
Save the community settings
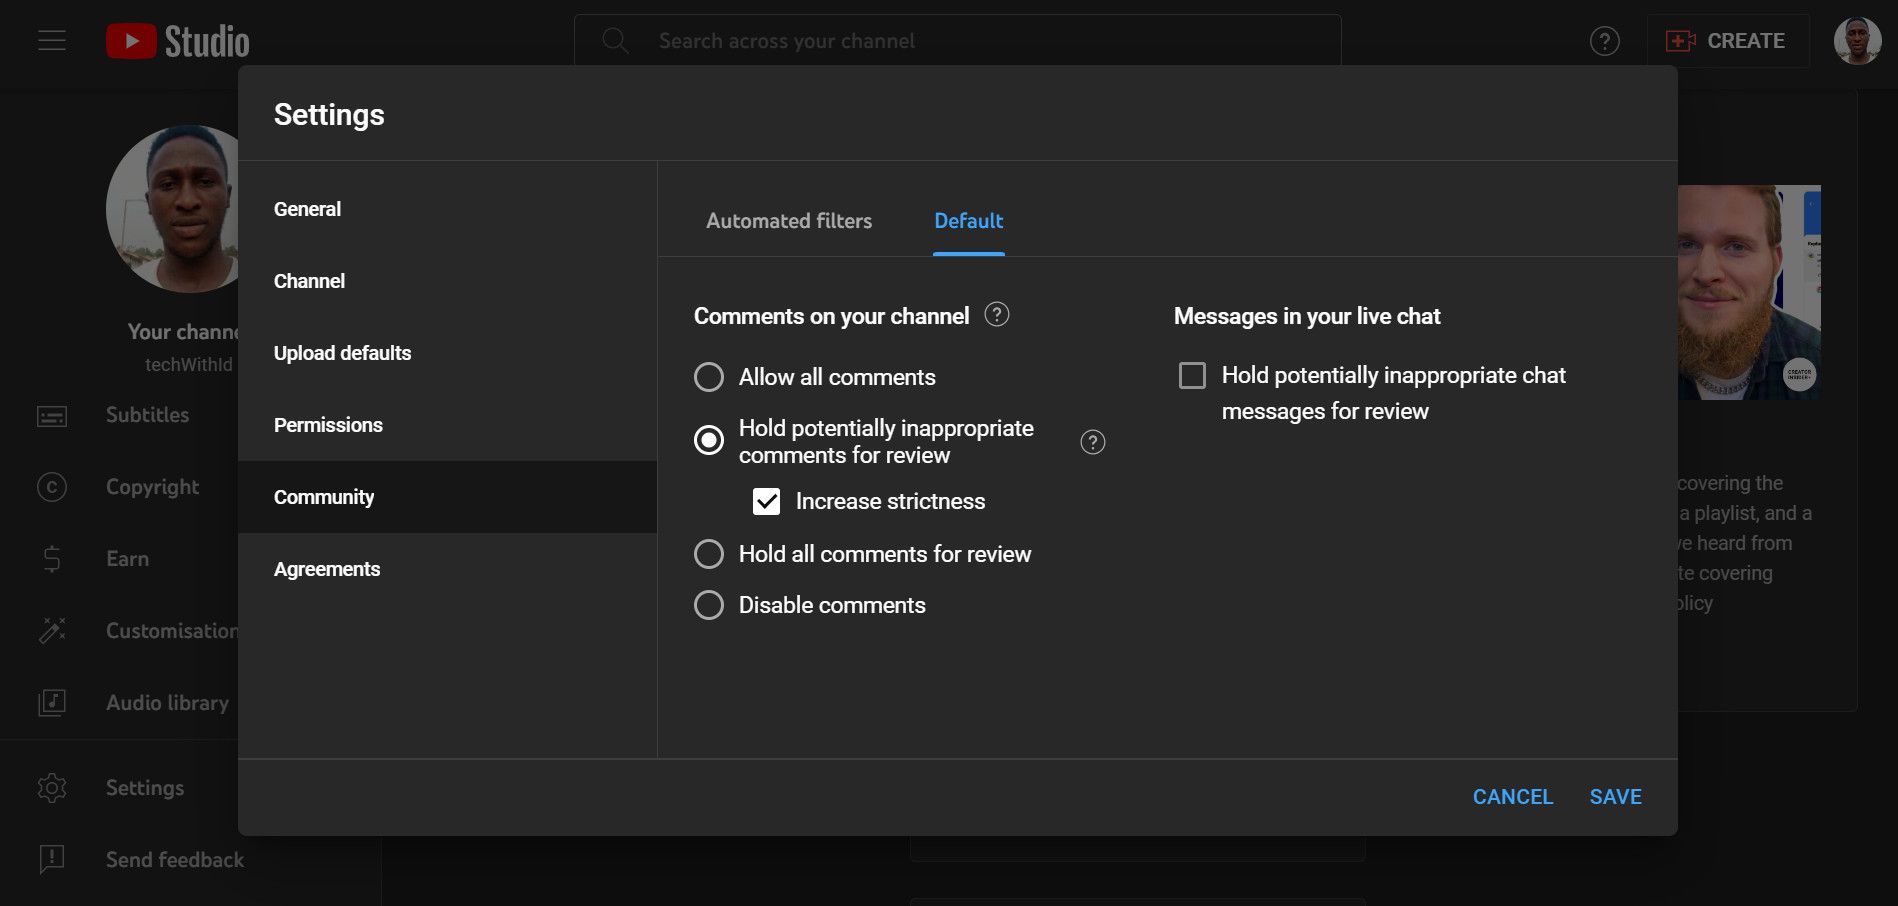pyautogui.click(x=1615, y=797)
